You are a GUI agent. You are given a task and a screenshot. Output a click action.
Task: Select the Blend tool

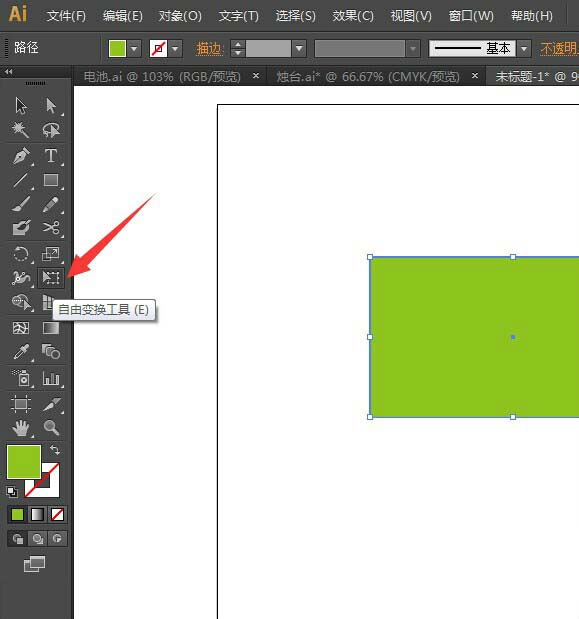[51, 352]
